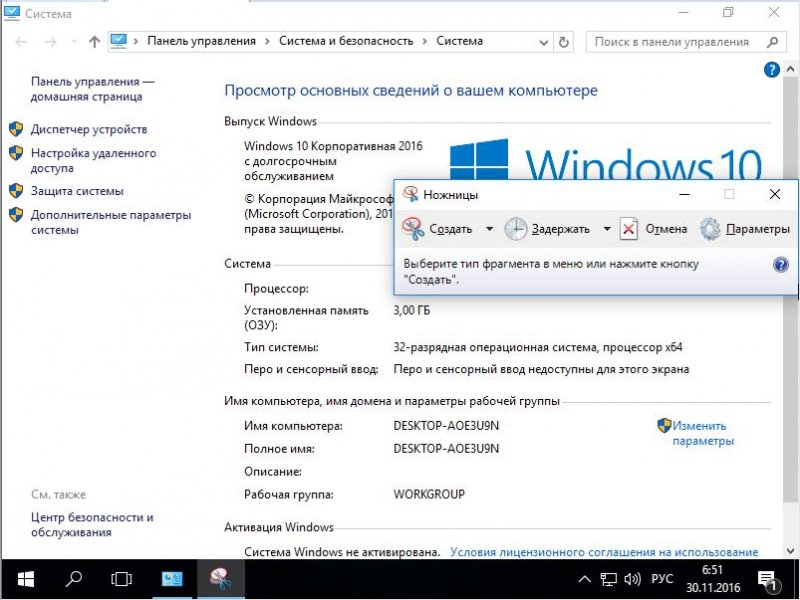The height and width of the screenshot is (600, 800).
Task: Expand the Create snip type dropdown arrow
Action: (489, 229)
